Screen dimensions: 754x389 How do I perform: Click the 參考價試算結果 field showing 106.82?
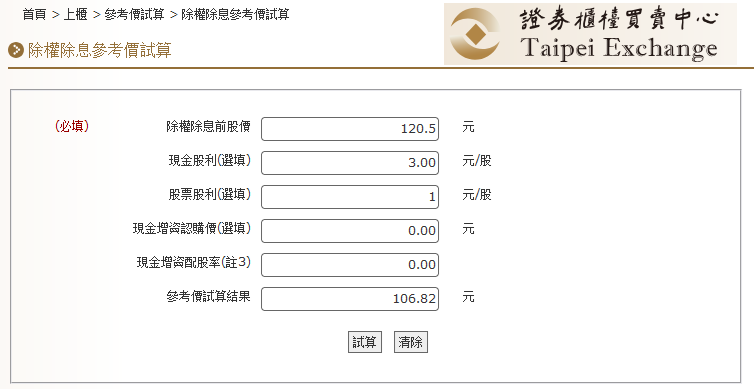point(350,299)
